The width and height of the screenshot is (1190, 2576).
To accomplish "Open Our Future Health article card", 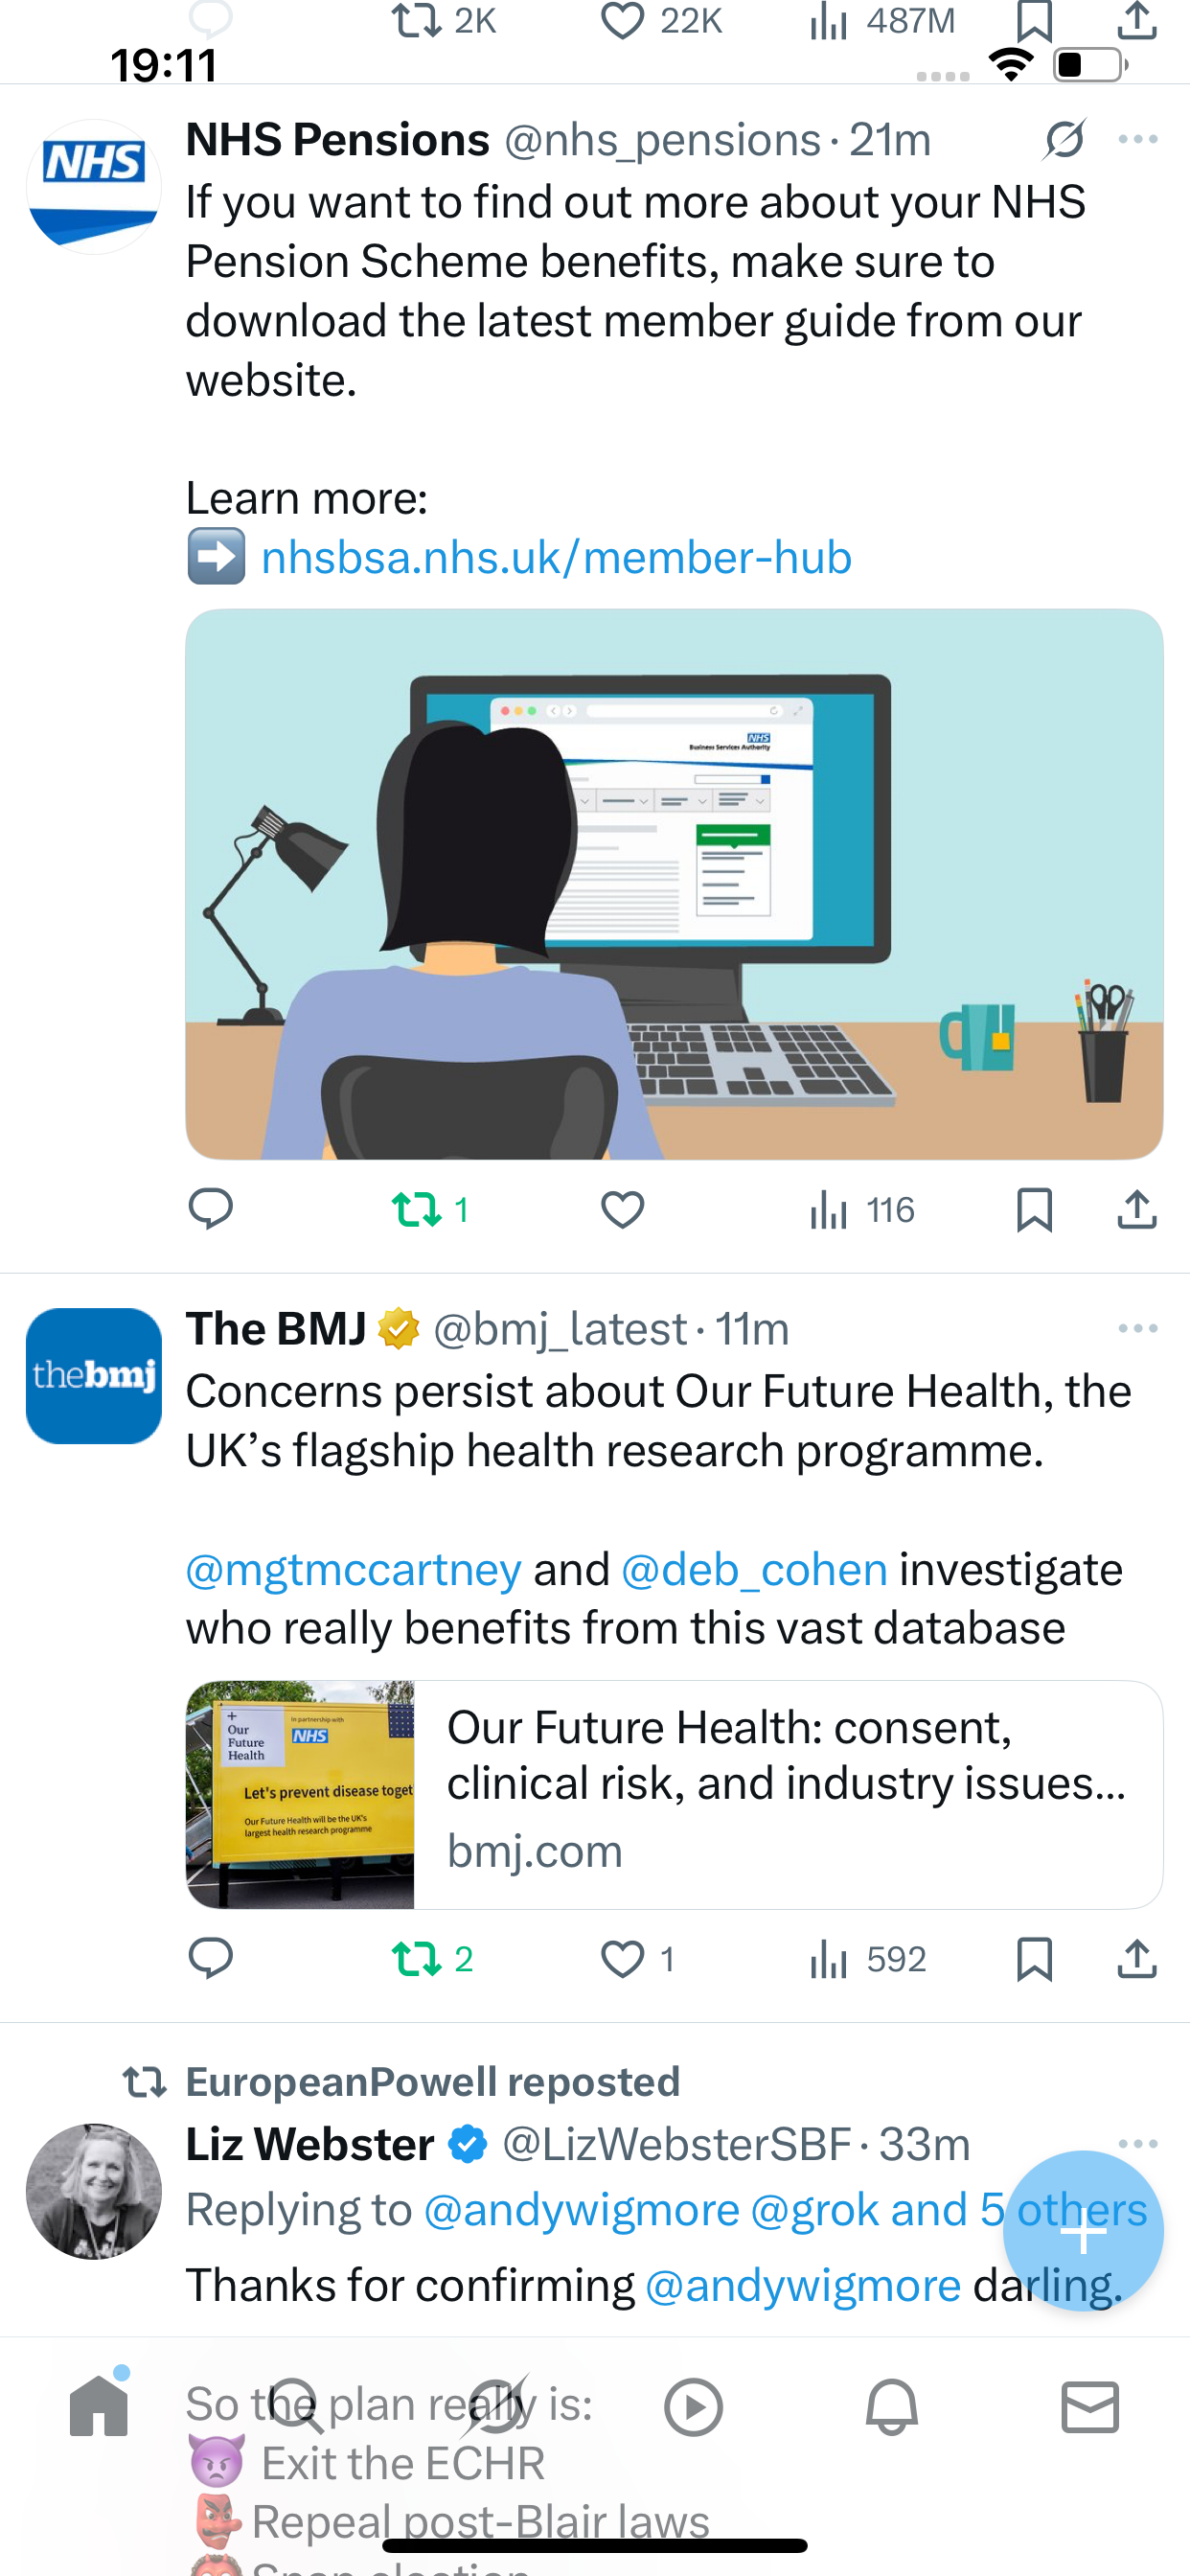I will 674,1794.
